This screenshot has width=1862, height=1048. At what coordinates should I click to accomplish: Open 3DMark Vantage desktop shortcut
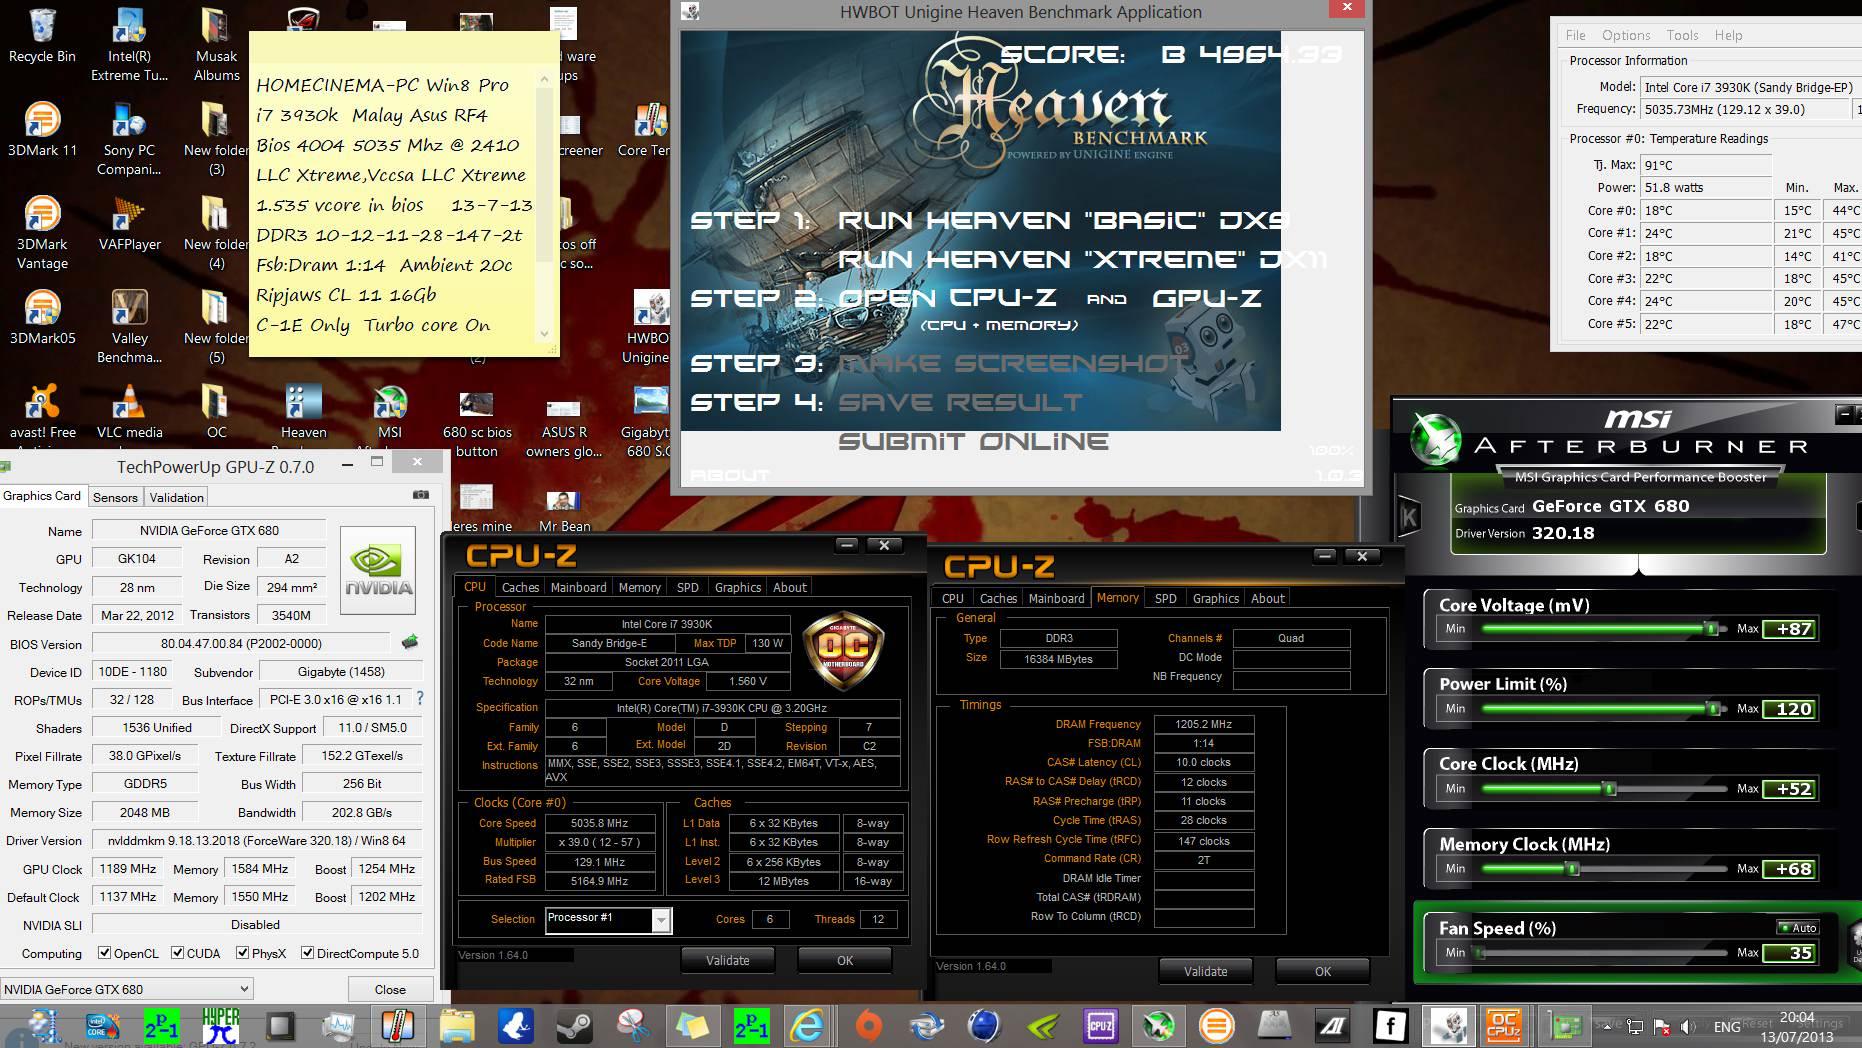tap(42, 233)
